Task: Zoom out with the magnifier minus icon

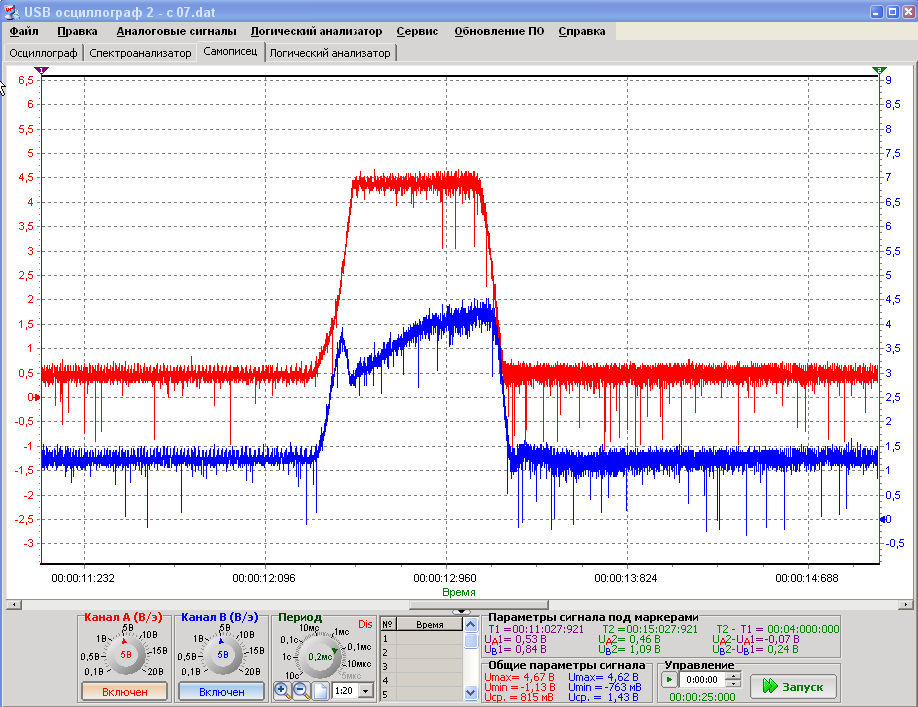Action: pos(301,691)
